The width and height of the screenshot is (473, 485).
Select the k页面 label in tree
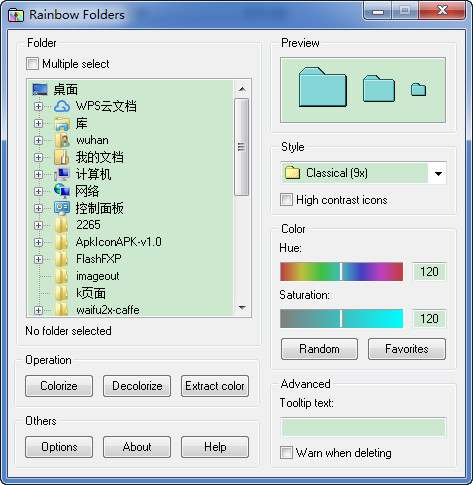tap(91, 293)
